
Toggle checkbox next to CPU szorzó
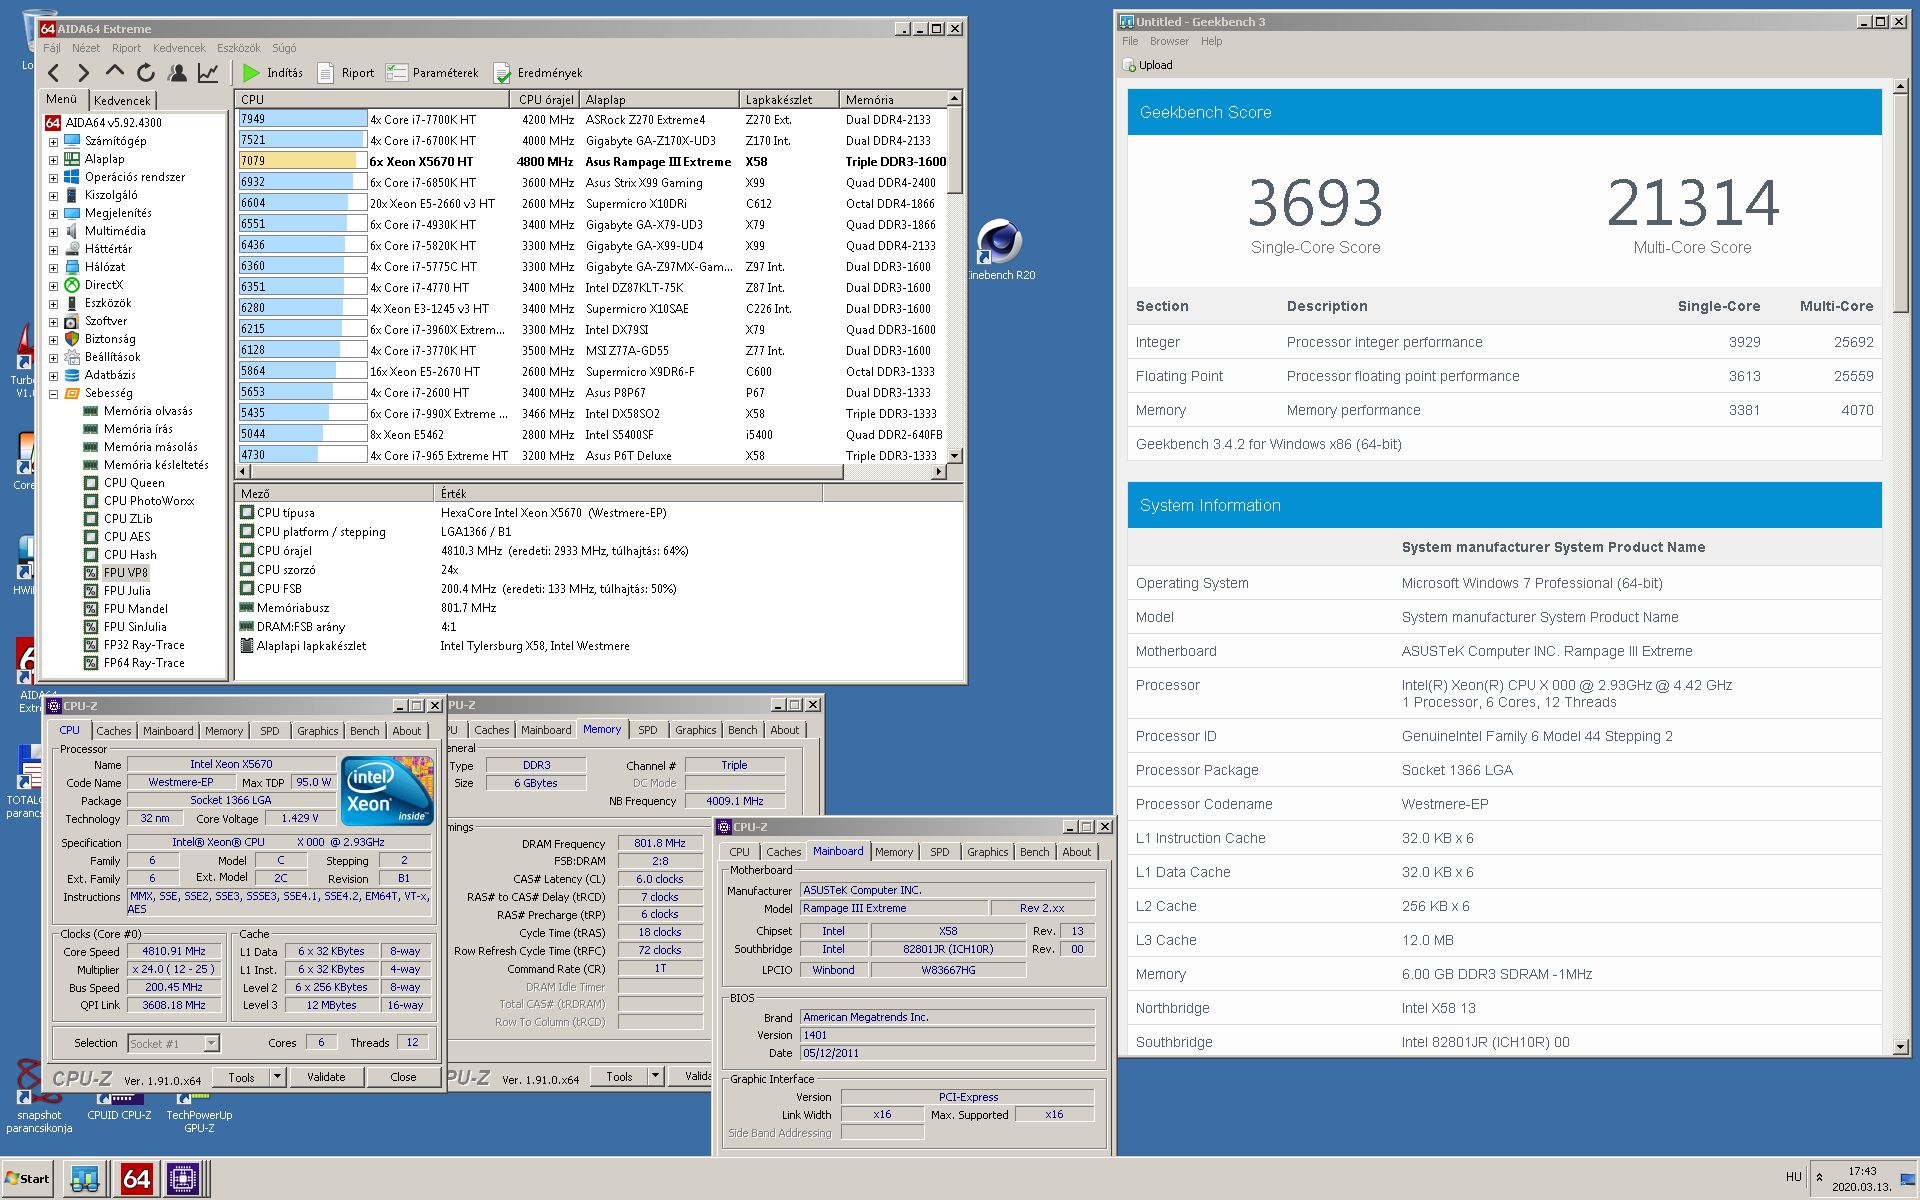click(x=247, y=570)
